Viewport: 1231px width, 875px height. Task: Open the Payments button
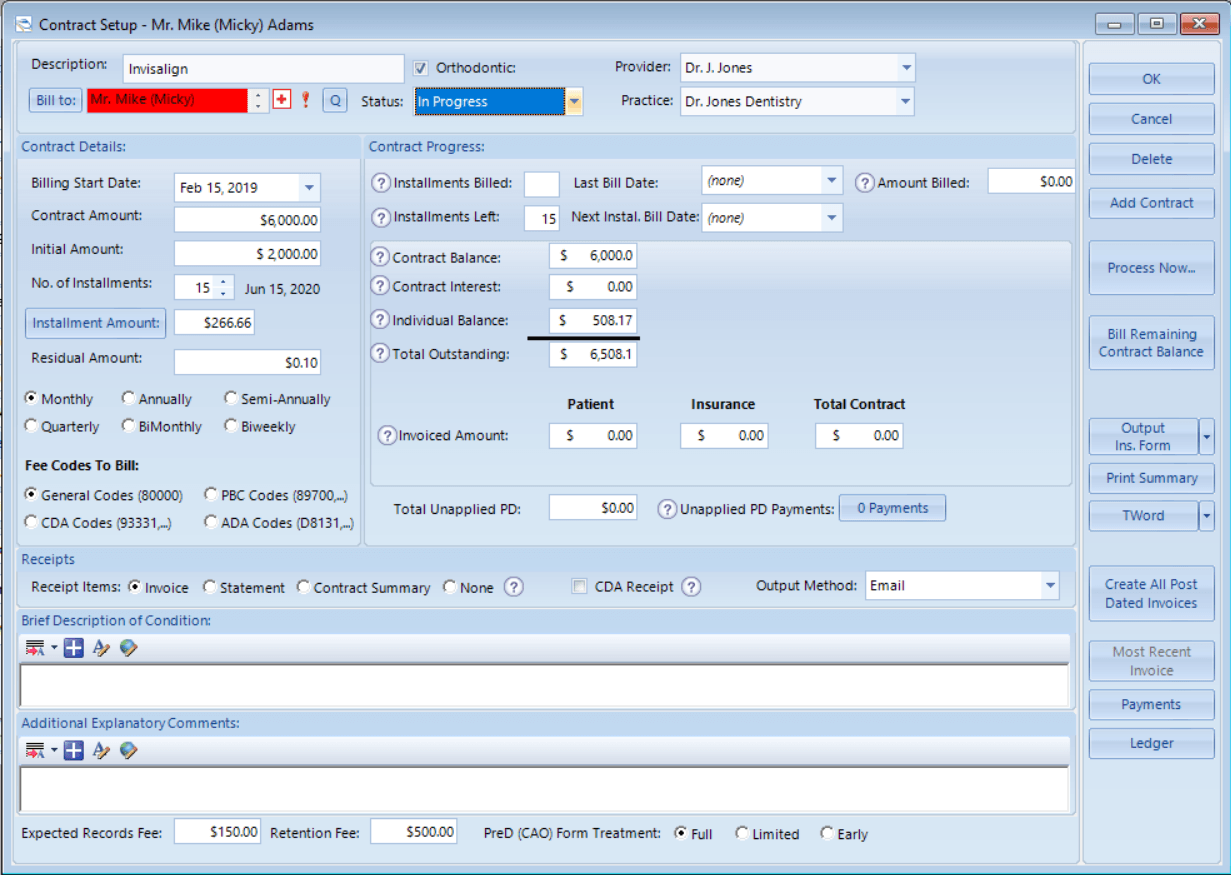coord(1151,704)
